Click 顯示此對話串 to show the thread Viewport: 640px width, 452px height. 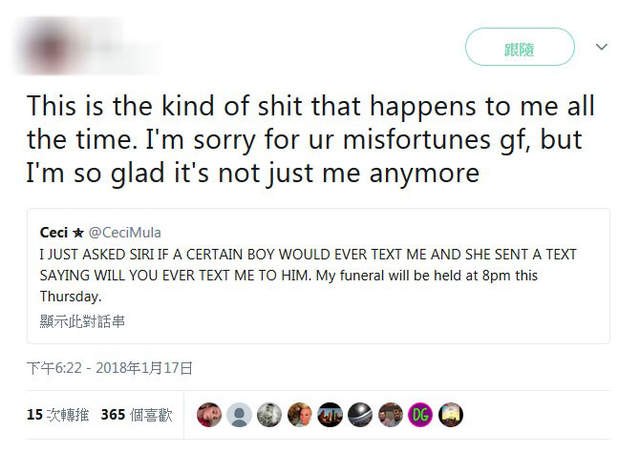(x=83, y=321)
